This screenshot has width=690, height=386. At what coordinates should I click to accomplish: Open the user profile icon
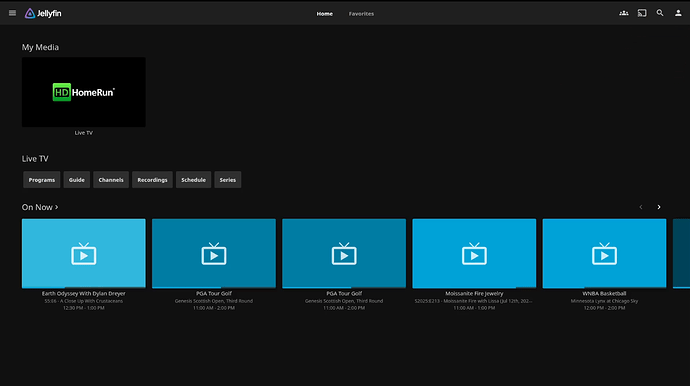(678, 13)
